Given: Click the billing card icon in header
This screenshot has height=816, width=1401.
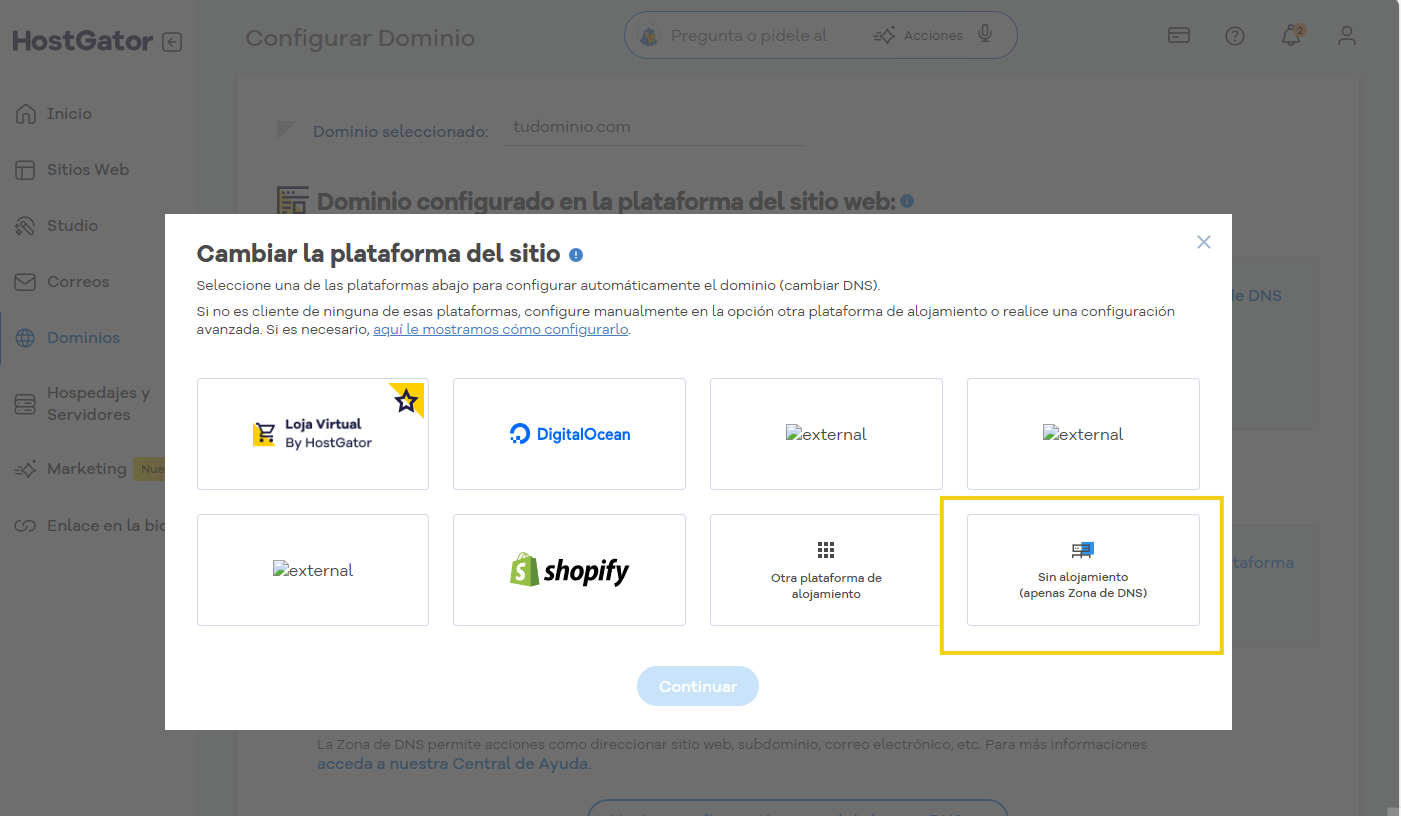Looking at the screenshot, I should pos(1179,36).
